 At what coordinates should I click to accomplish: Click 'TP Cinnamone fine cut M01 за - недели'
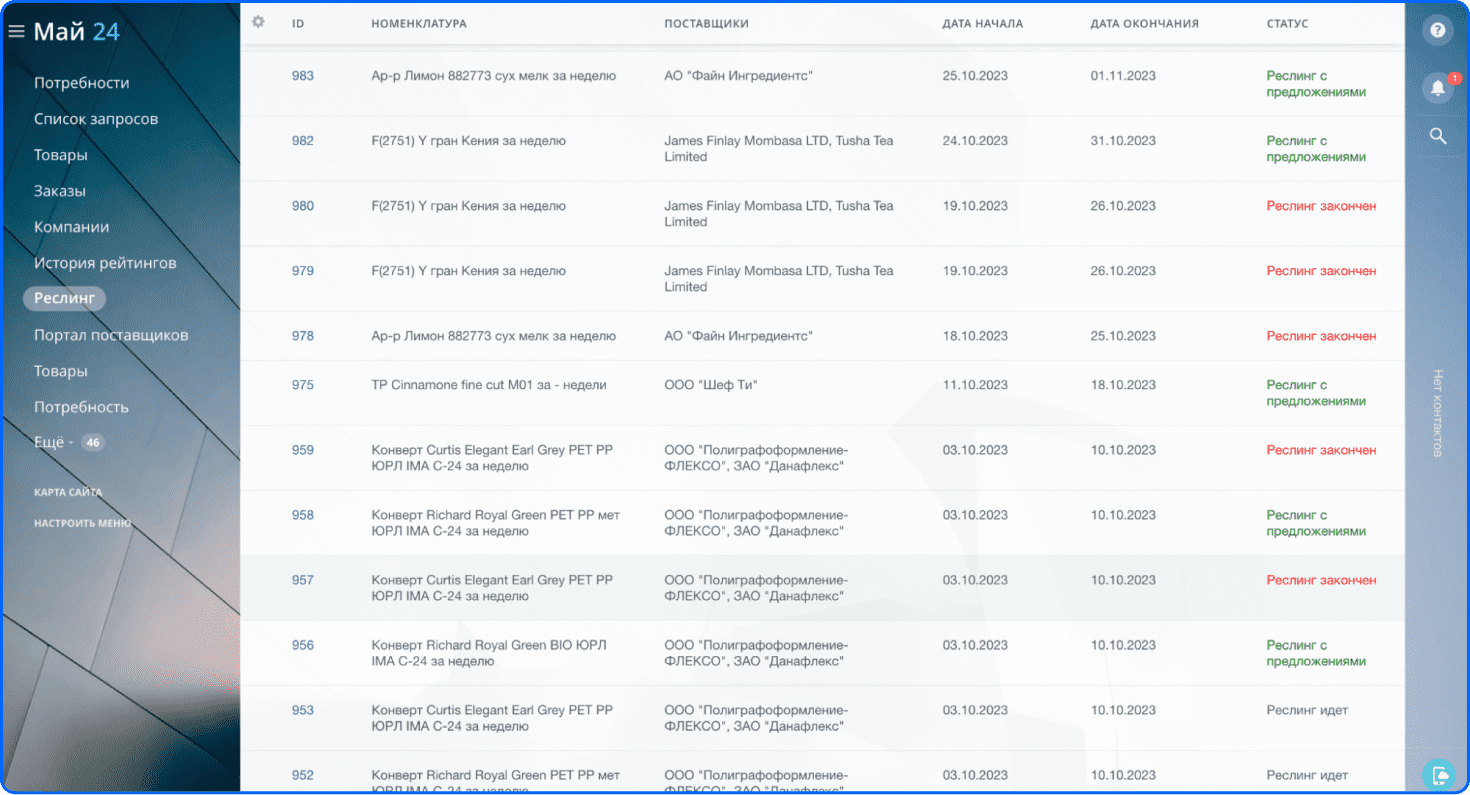[489, 385]
